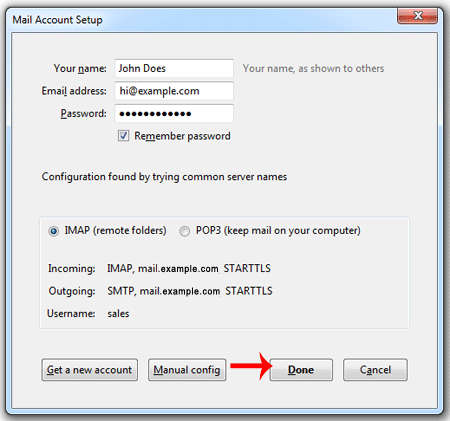
Task: Click the Outgoing SMTP server details line
Action: pos(190,291)
